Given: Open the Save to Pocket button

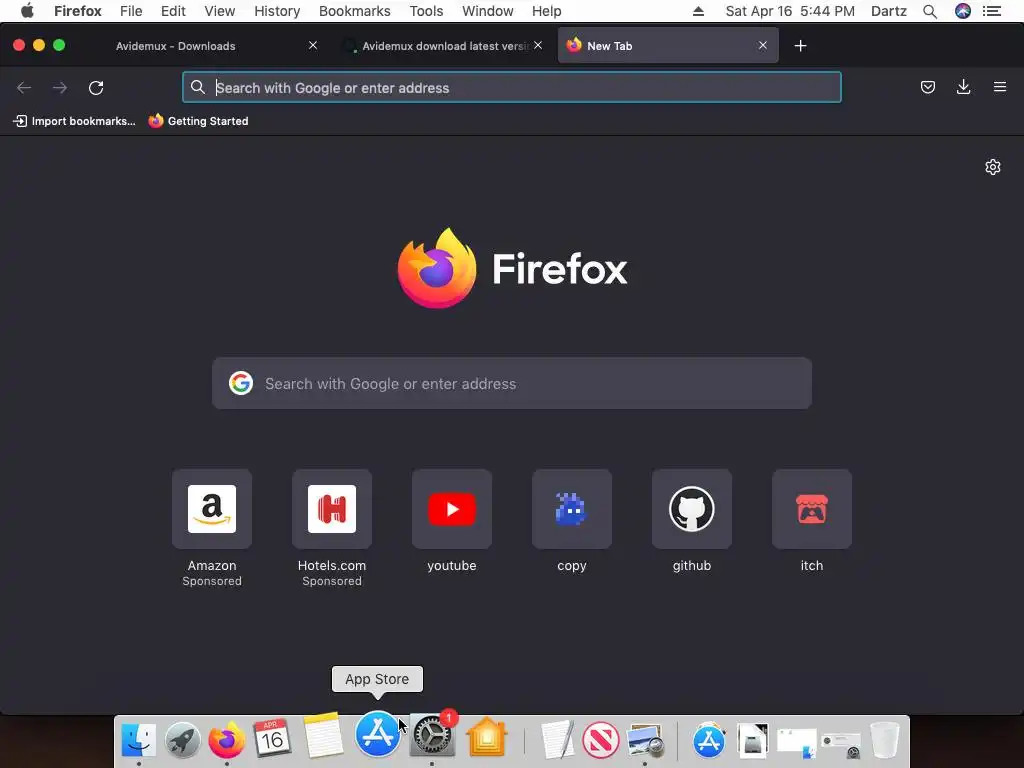Looking at the screenshot, I should [928, 87].
